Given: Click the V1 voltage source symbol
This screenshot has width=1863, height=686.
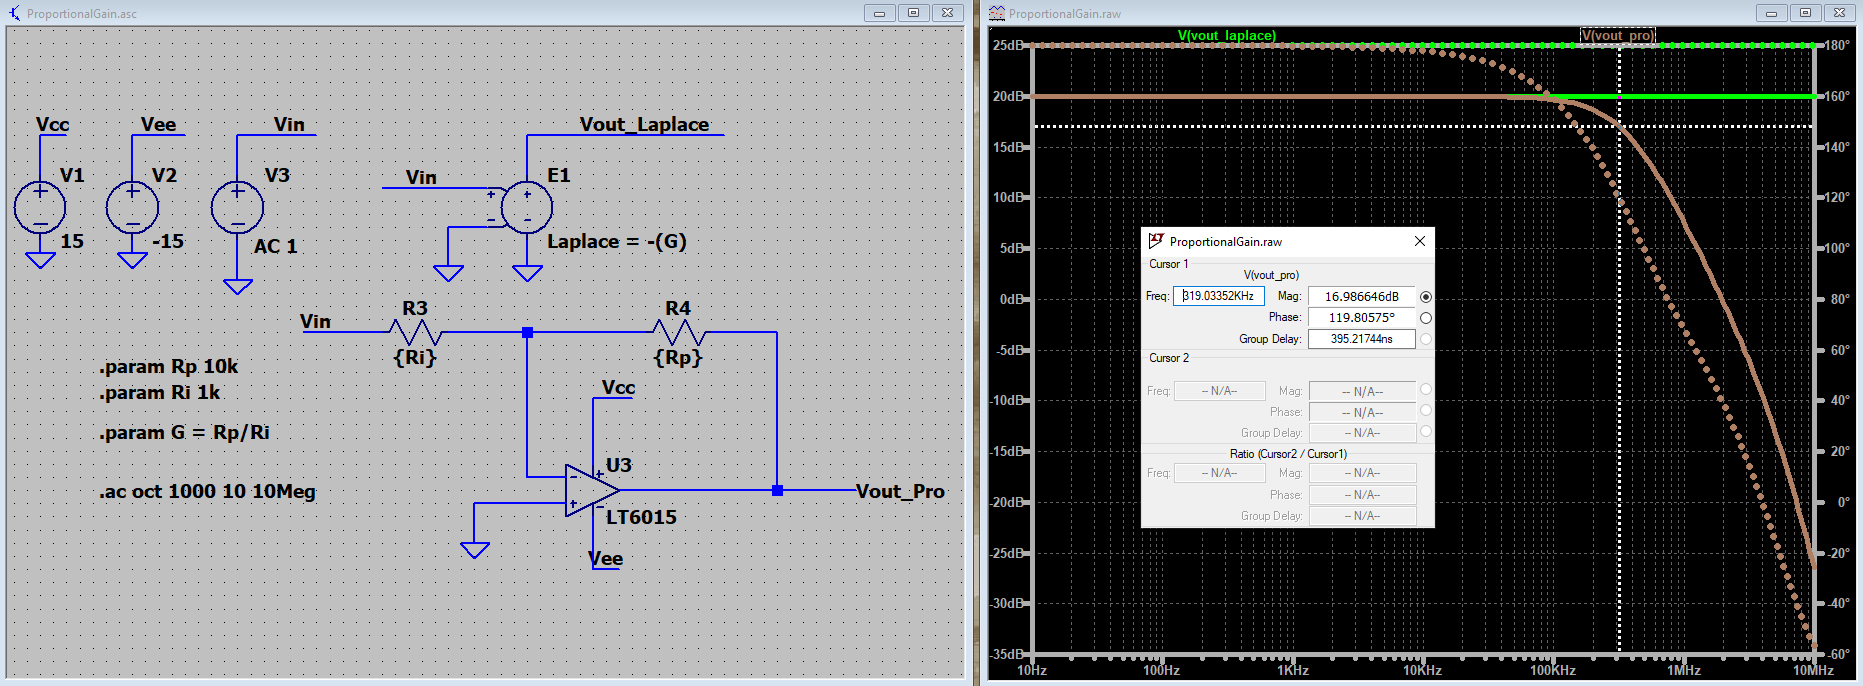Looking at the screenshot, I should [40, 208].
